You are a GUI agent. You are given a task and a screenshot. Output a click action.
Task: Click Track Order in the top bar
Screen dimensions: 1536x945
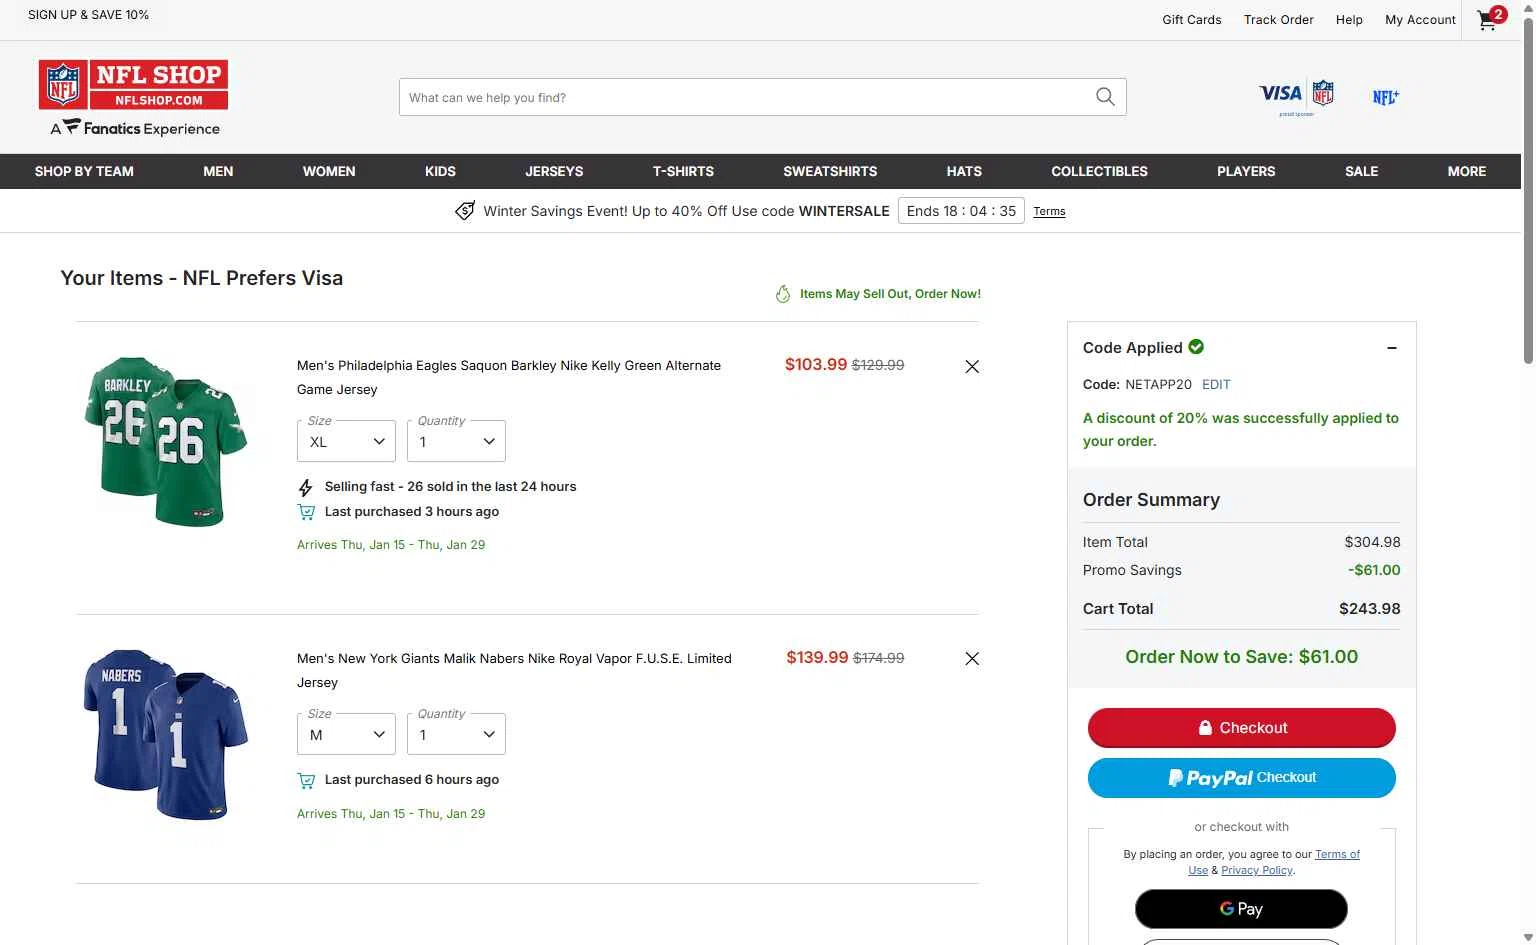[x=1278, y=19]
